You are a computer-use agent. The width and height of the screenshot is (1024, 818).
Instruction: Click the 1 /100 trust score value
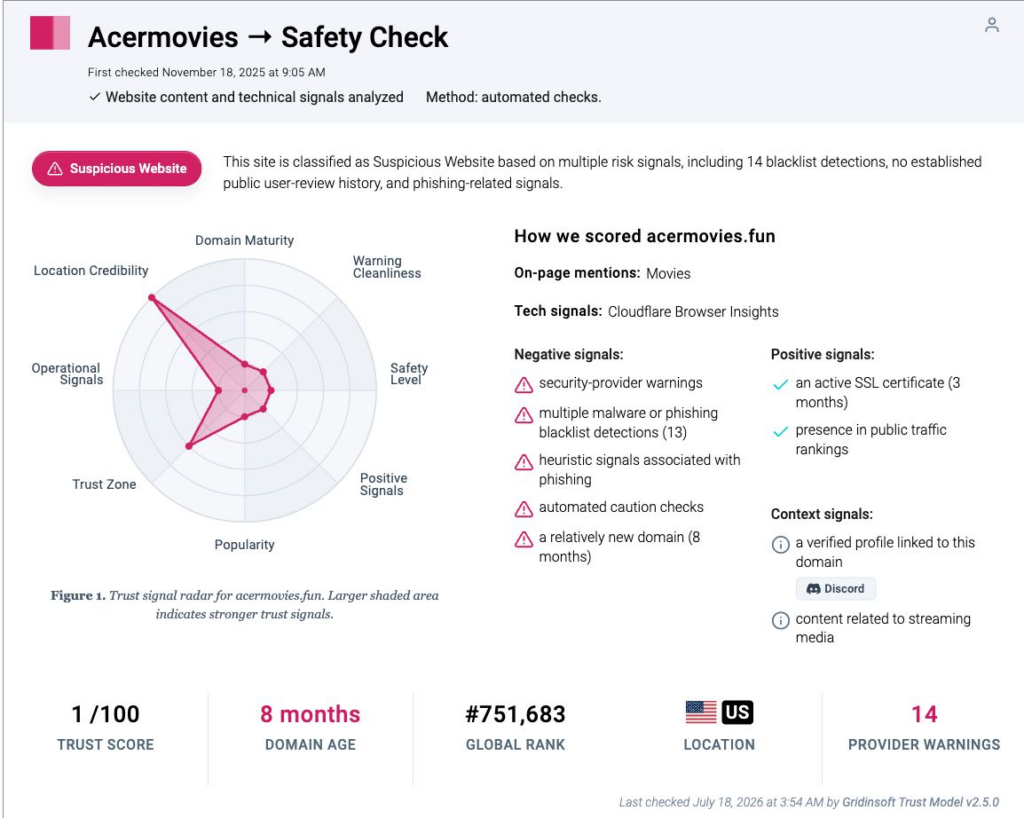click(x=105, y=714)
